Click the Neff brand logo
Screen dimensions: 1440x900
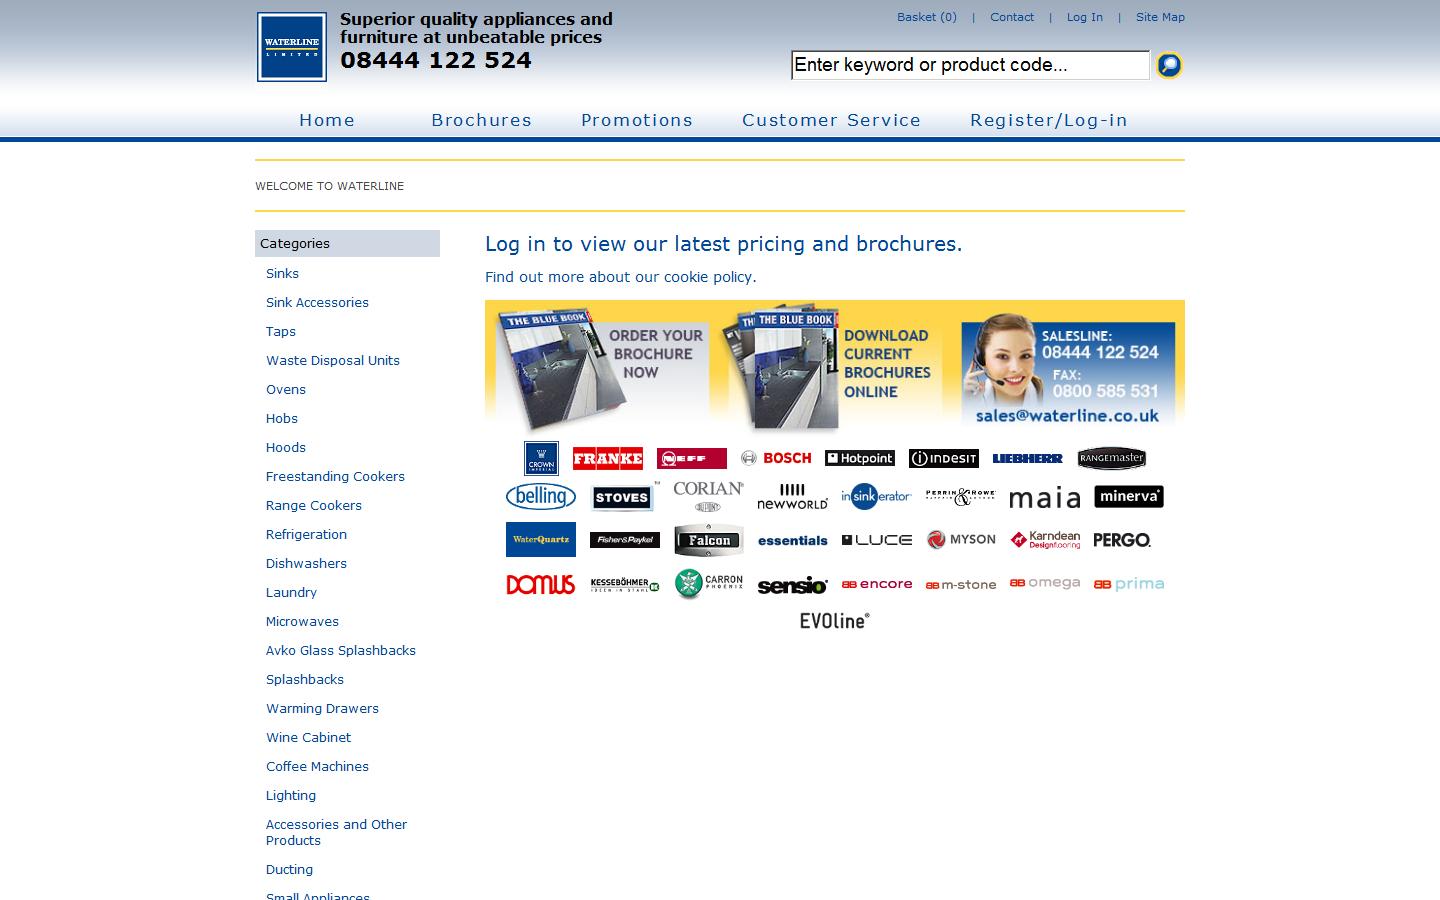point(691,457)
